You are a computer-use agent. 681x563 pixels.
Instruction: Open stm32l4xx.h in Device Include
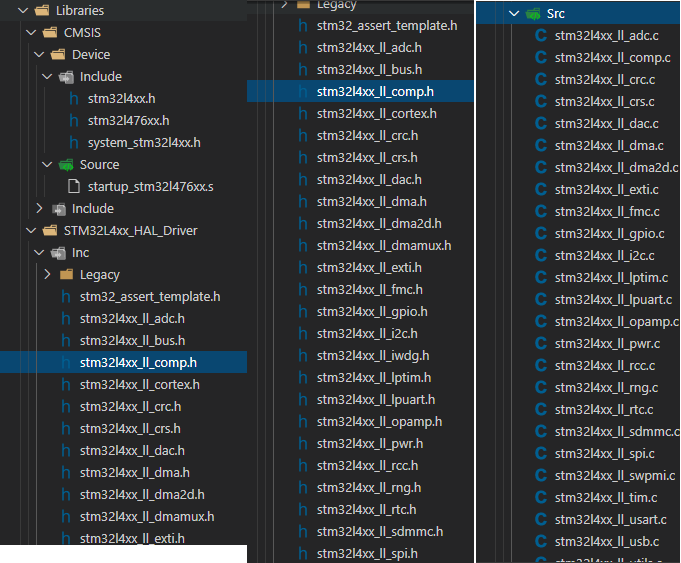pyautogui.click(x=122, y=99)
